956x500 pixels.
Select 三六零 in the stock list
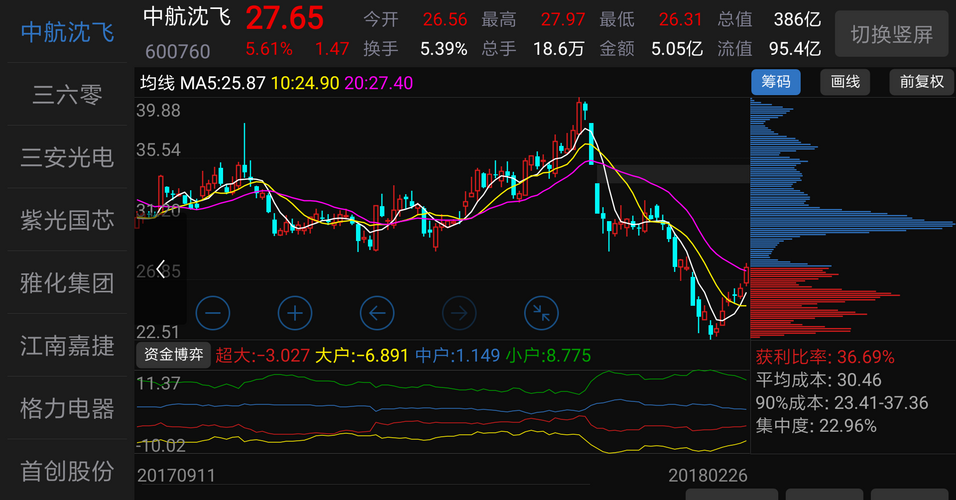tap(67, 95)
